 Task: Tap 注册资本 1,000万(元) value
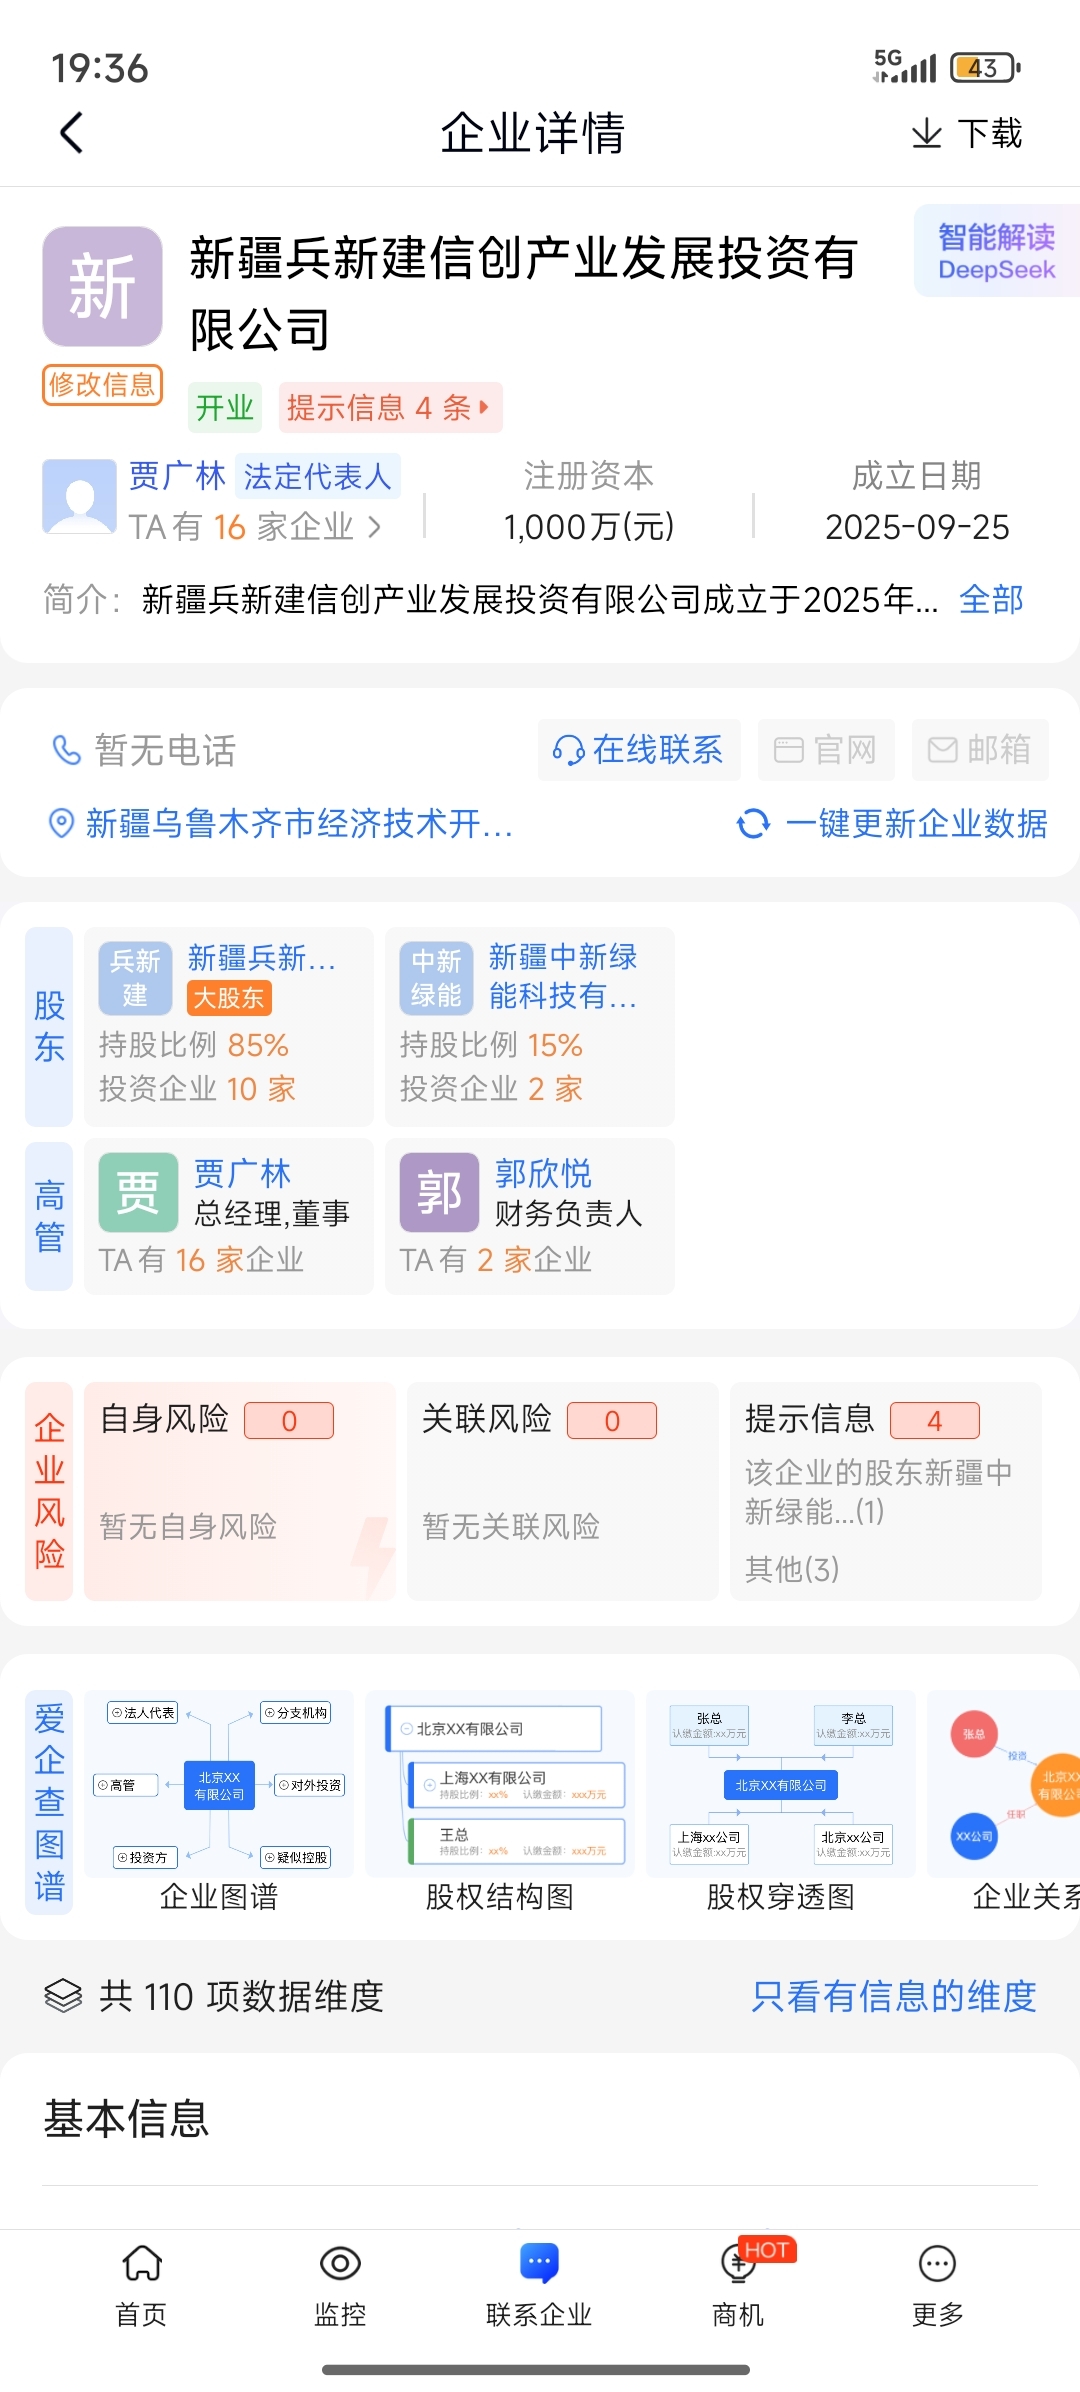(x=589, y=527)
